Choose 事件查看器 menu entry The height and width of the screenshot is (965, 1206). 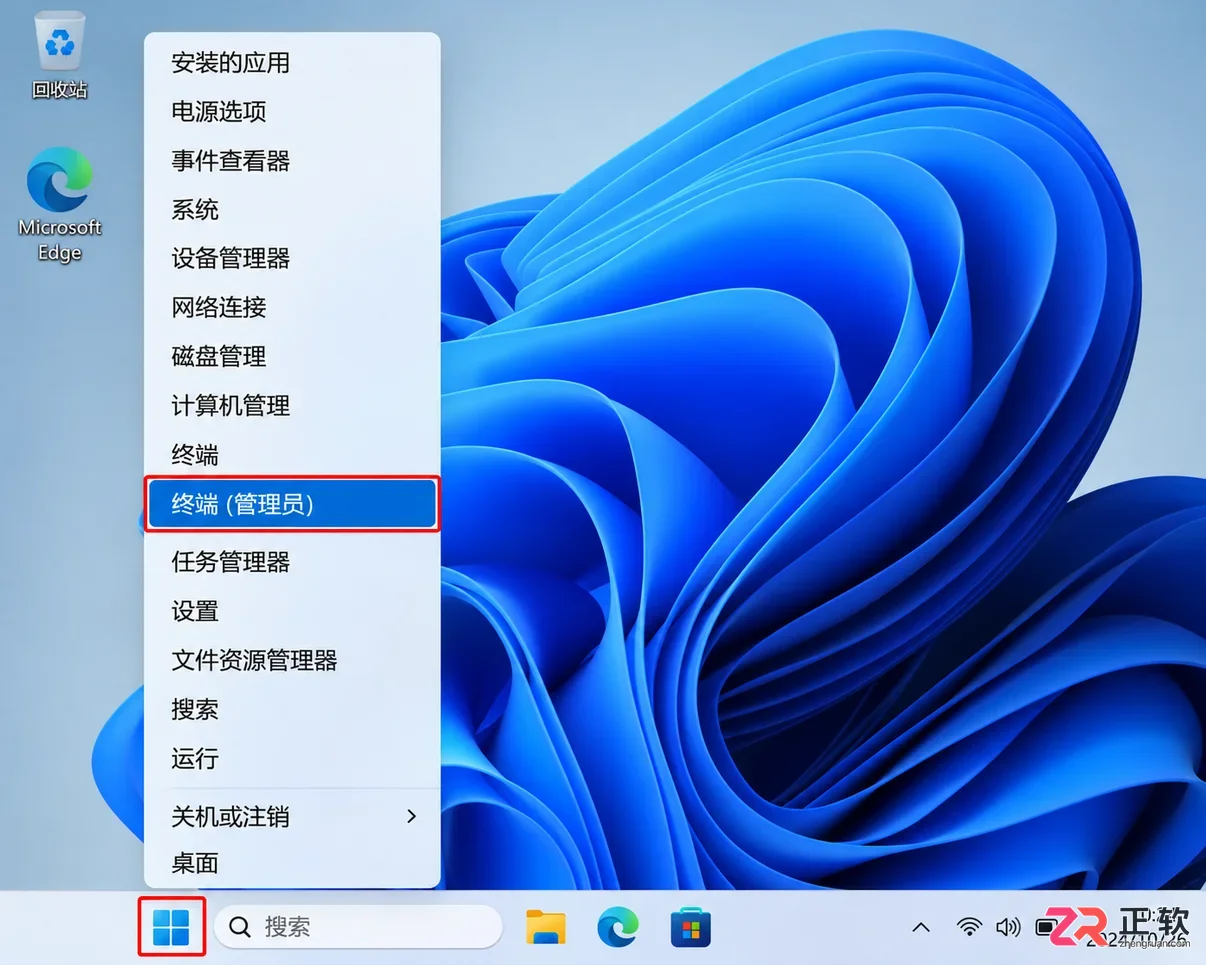pos(292,161)
